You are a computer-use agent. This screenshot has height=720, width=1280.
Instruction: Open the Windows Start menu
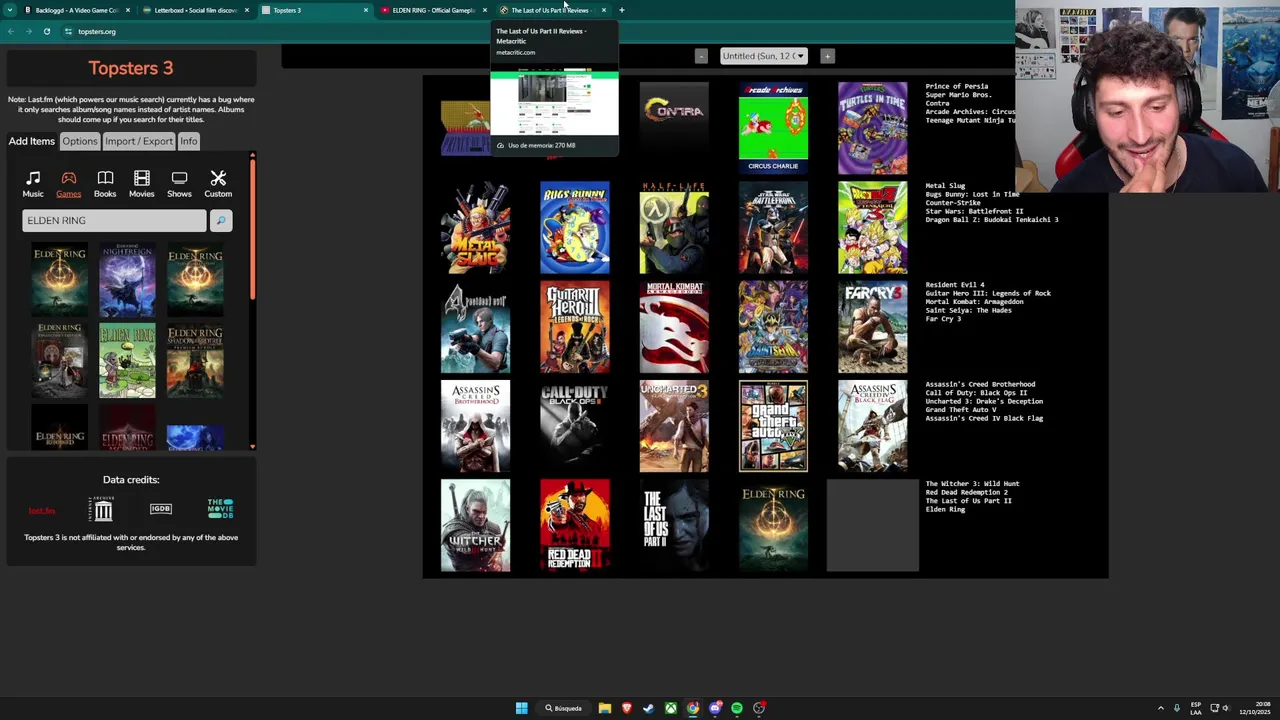pyautogui.click(x=521, y=708)
